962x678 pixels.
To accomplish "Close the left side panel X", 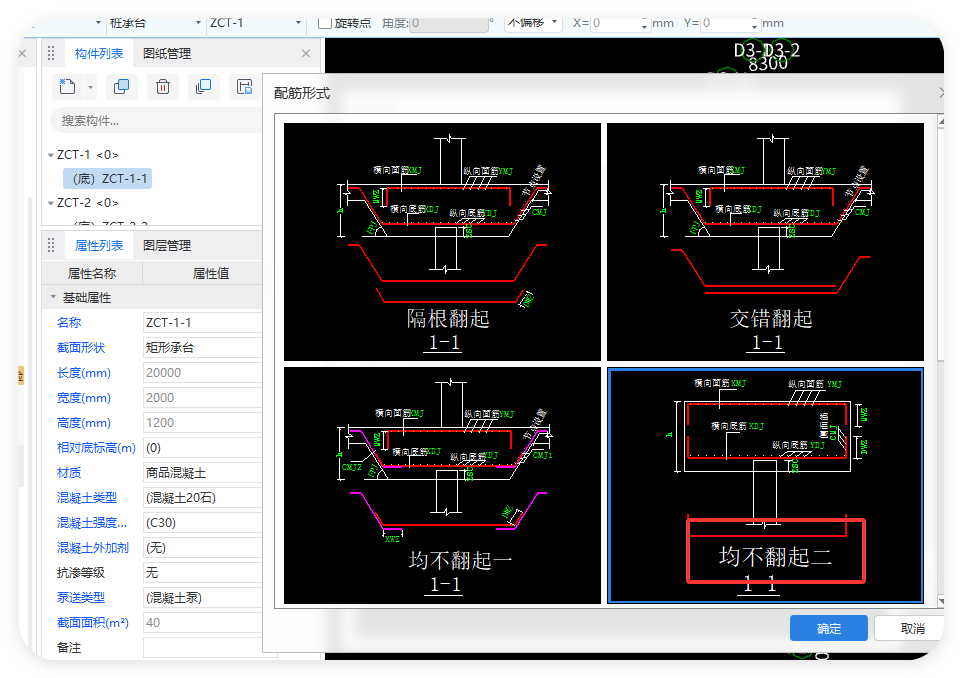I will (22, 53).
